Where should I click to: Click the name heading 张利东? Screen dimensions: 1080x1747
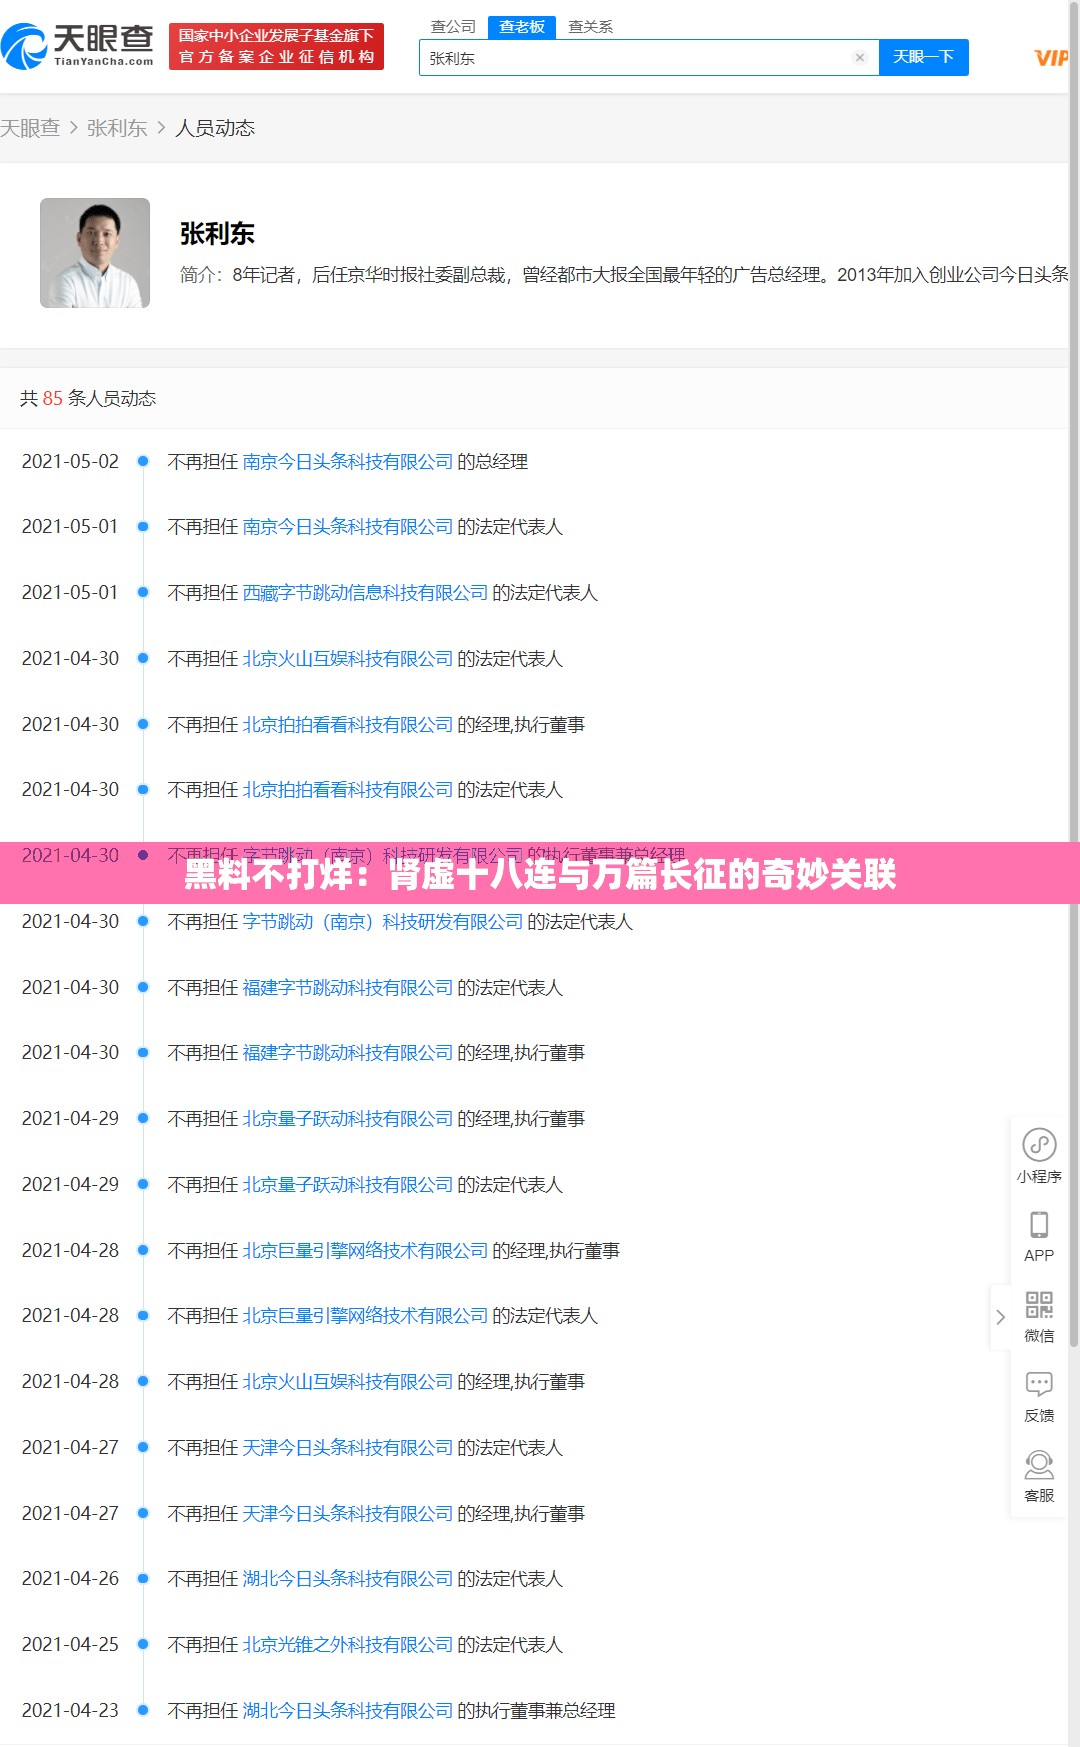(x=217, y=233)
